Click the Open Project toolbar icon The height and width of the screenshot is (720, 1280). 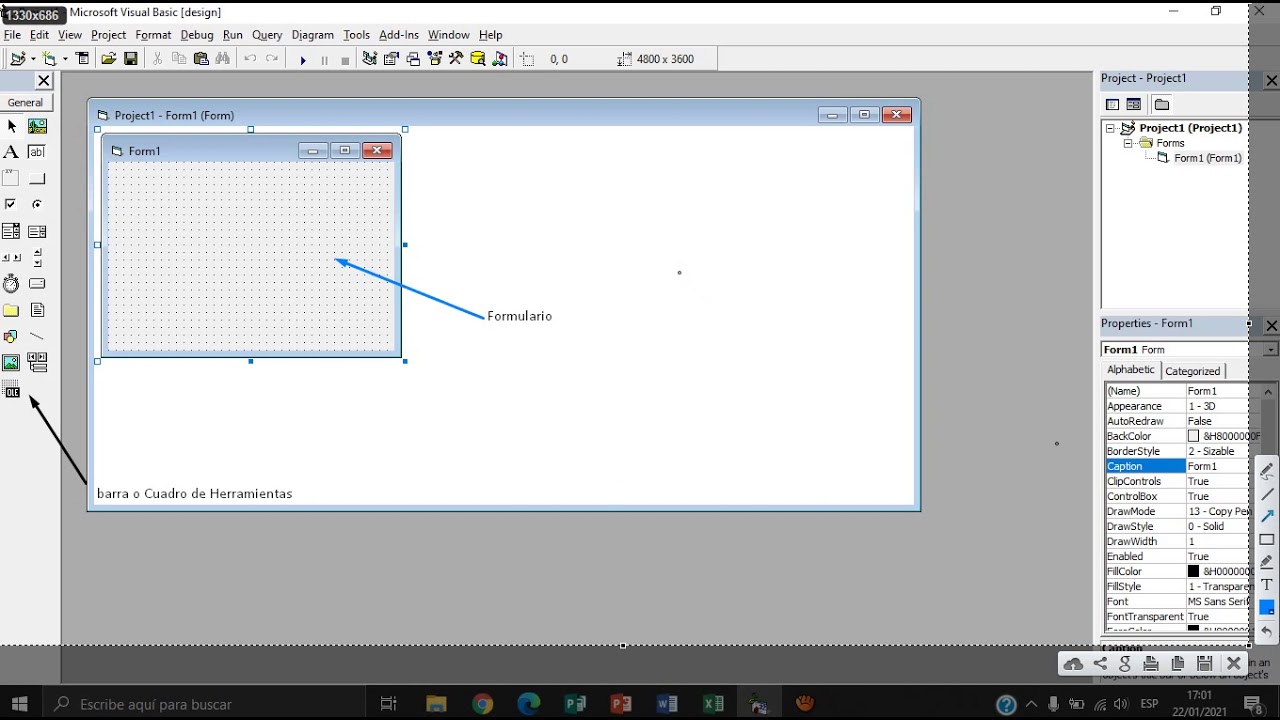[x=109, y=59]
